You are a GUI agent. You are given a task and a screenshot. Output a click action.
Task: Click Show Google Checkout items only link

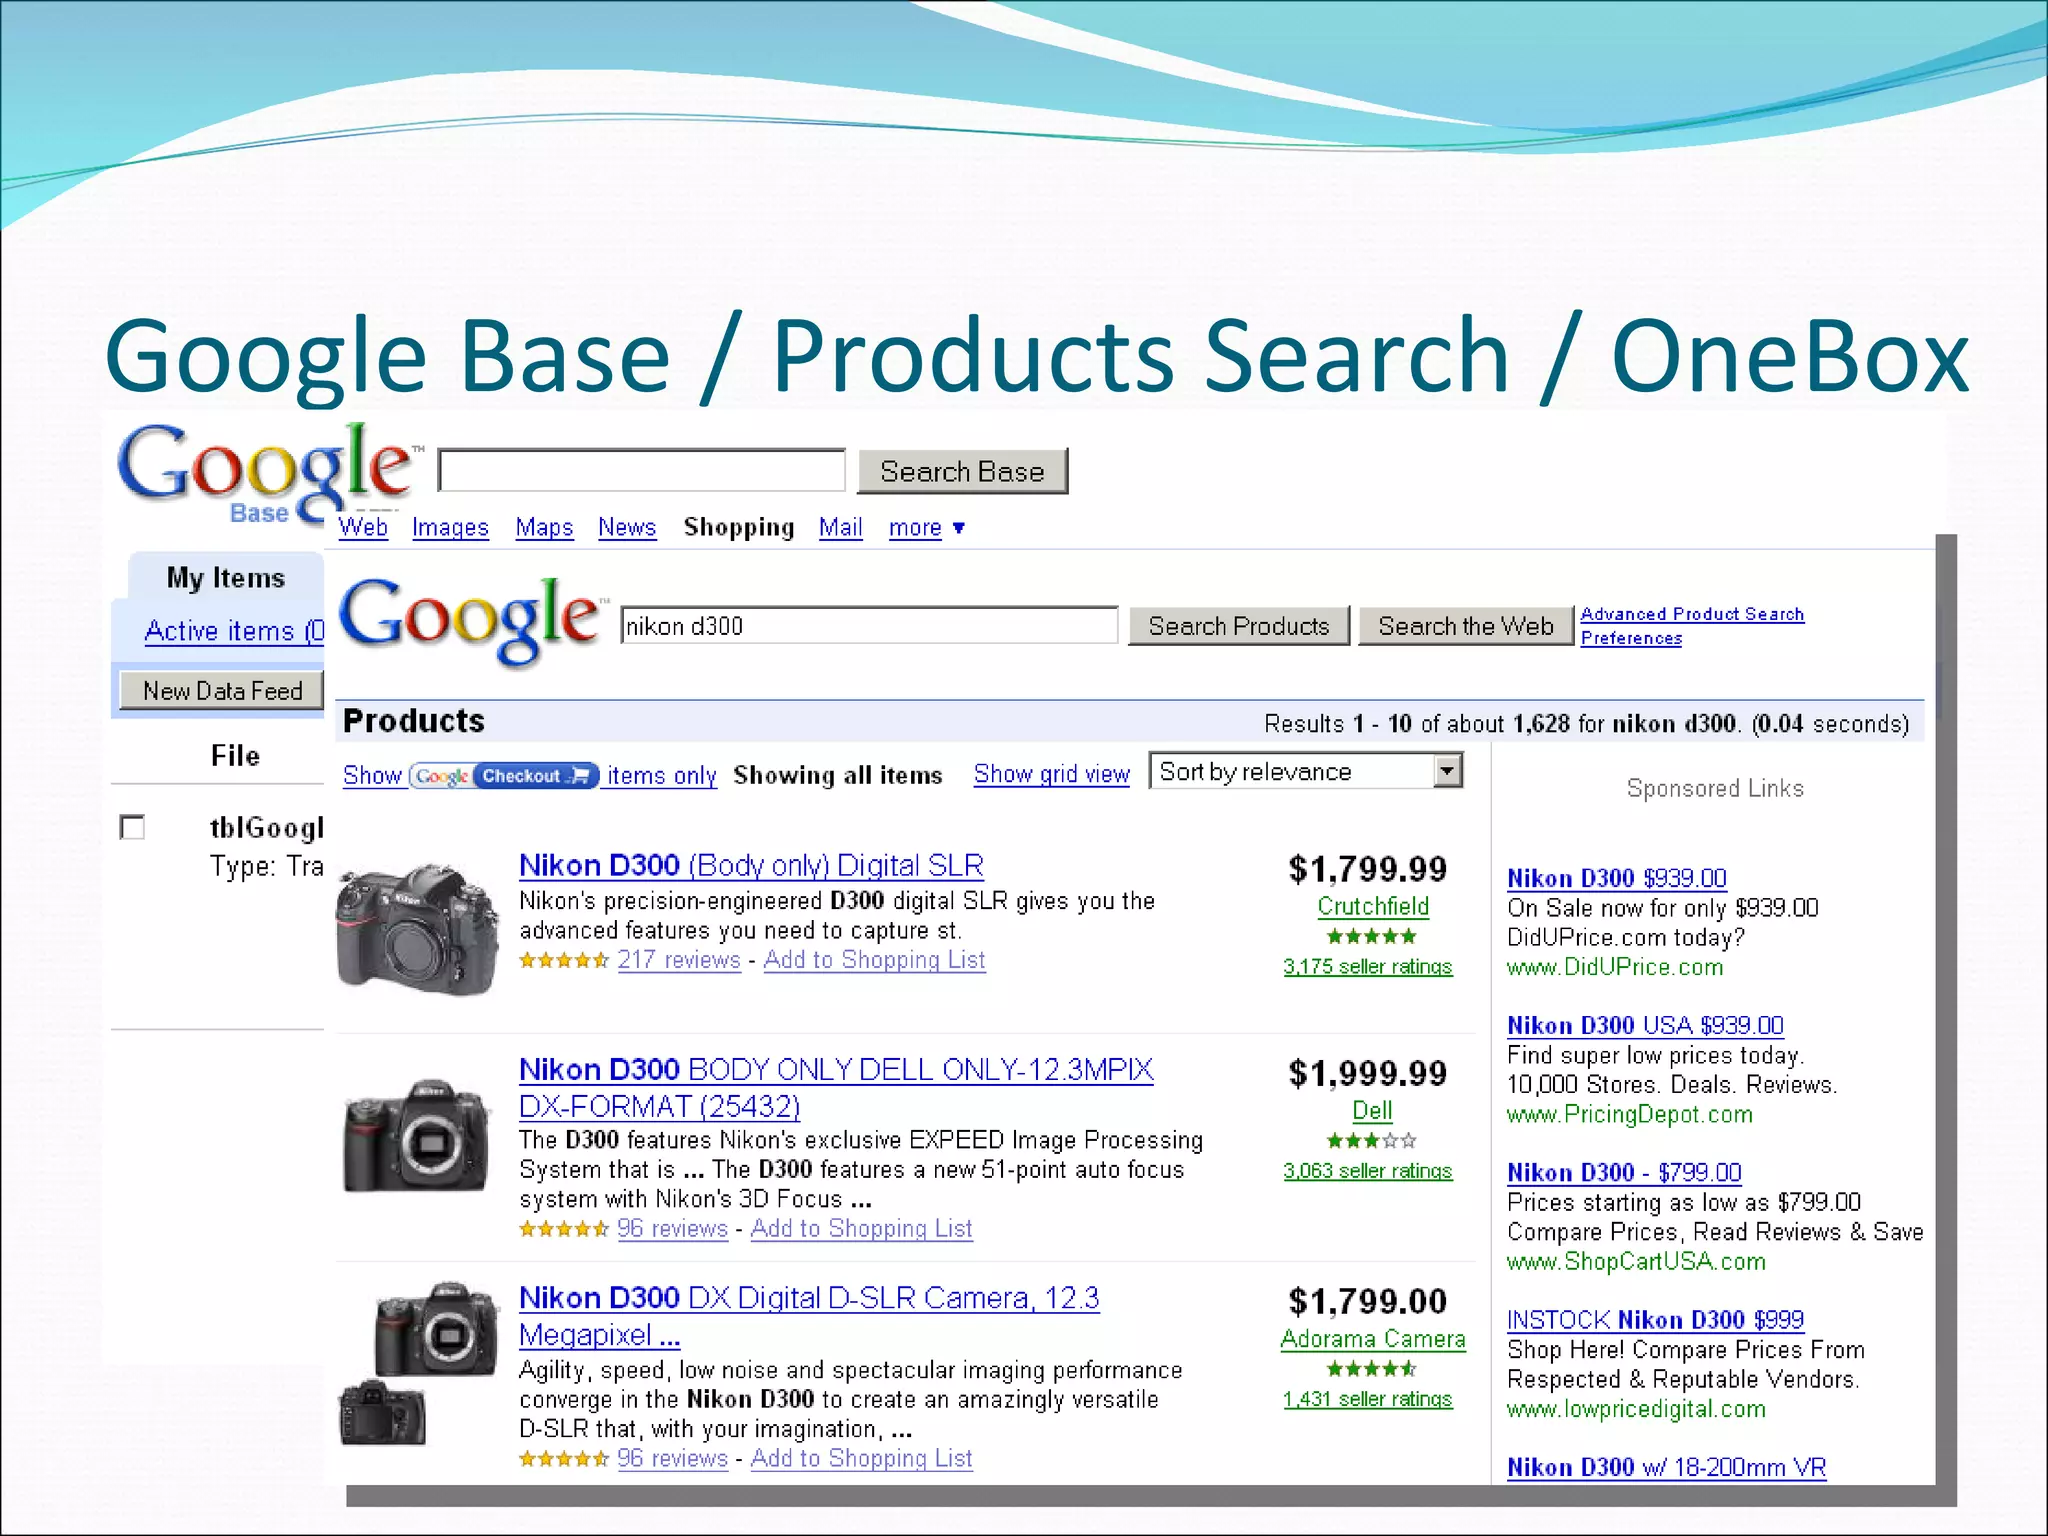(530, 776)
